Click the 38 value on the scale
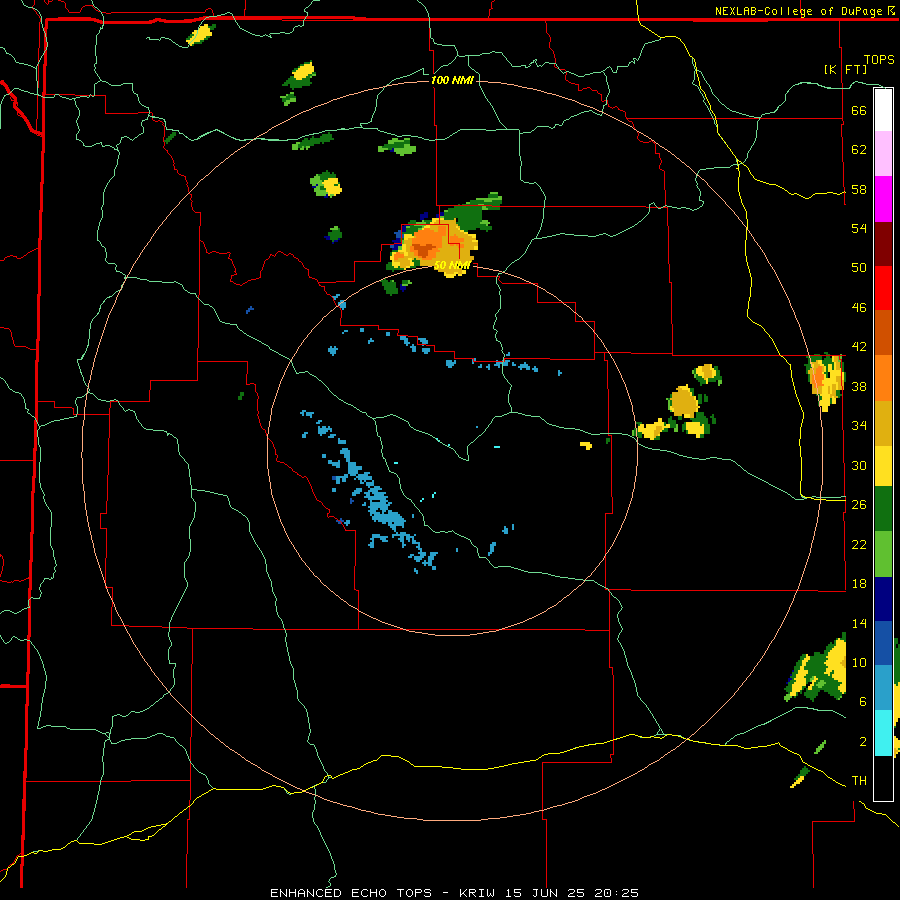900x900 pixels. click(859, 386)
